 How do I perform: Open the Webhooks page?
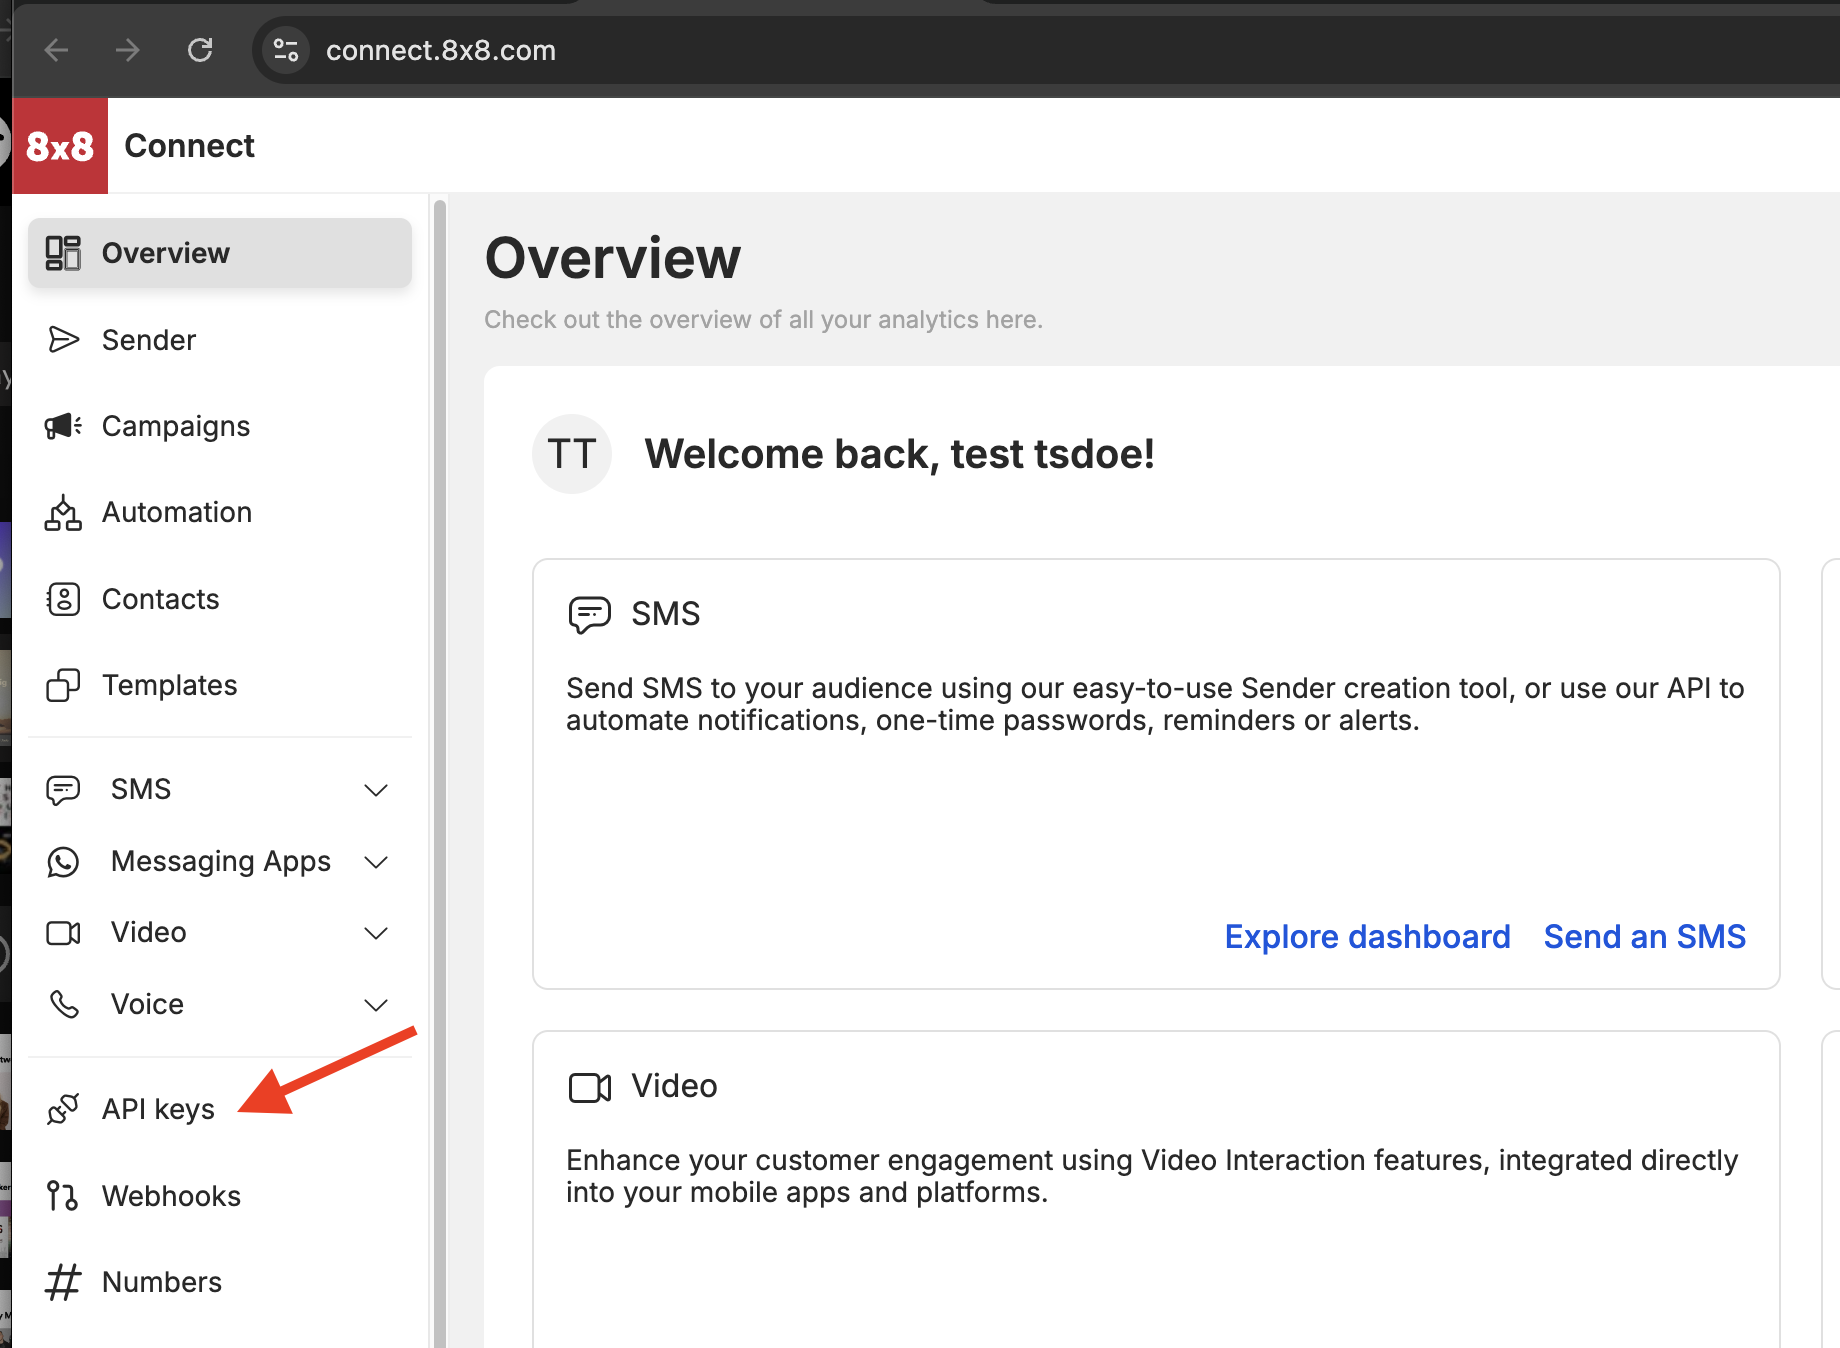[220, 1196]
